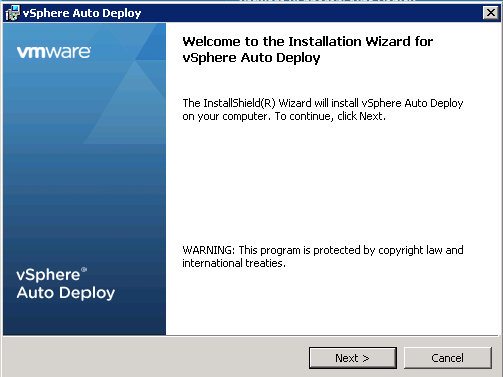
Task: Click the 'international treaties' line
Action: [234, 263]
